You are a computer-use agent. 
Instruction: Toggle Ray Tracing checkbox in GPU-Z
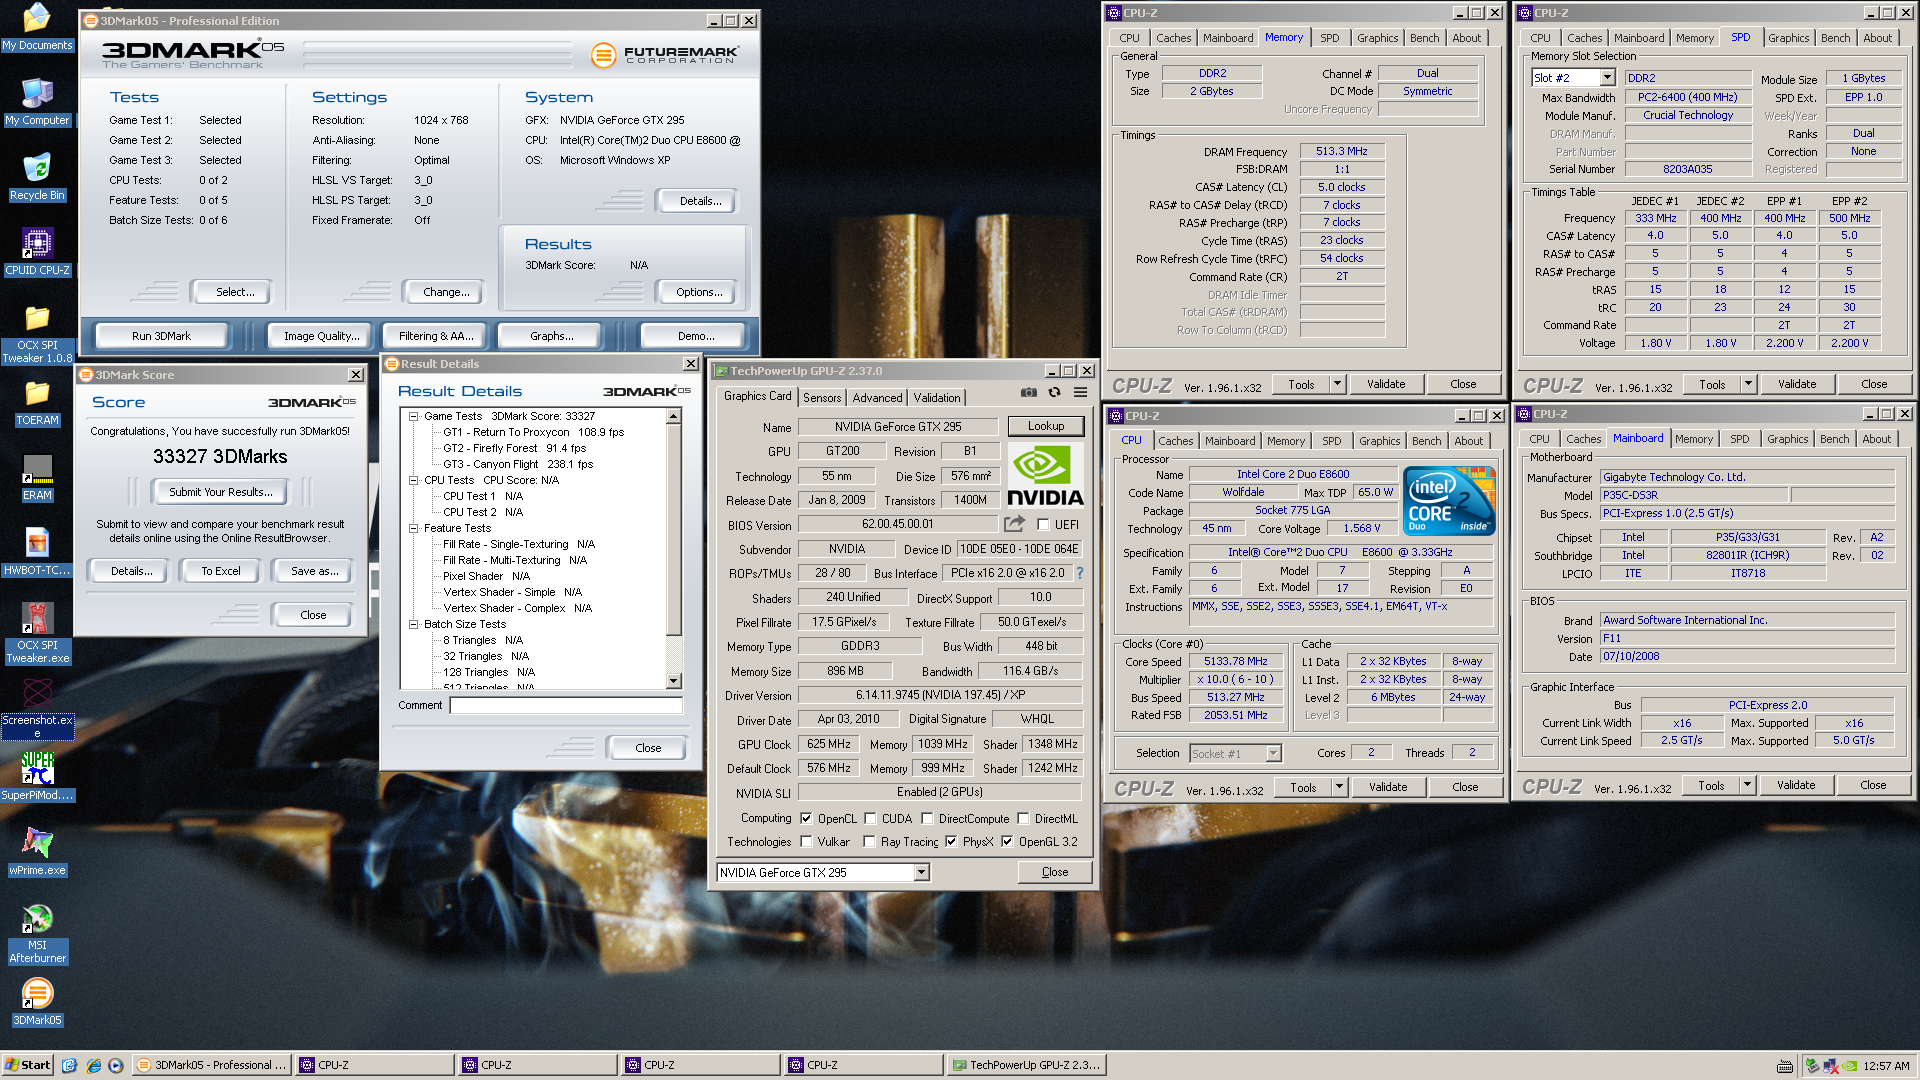click(x=869, y=841)
